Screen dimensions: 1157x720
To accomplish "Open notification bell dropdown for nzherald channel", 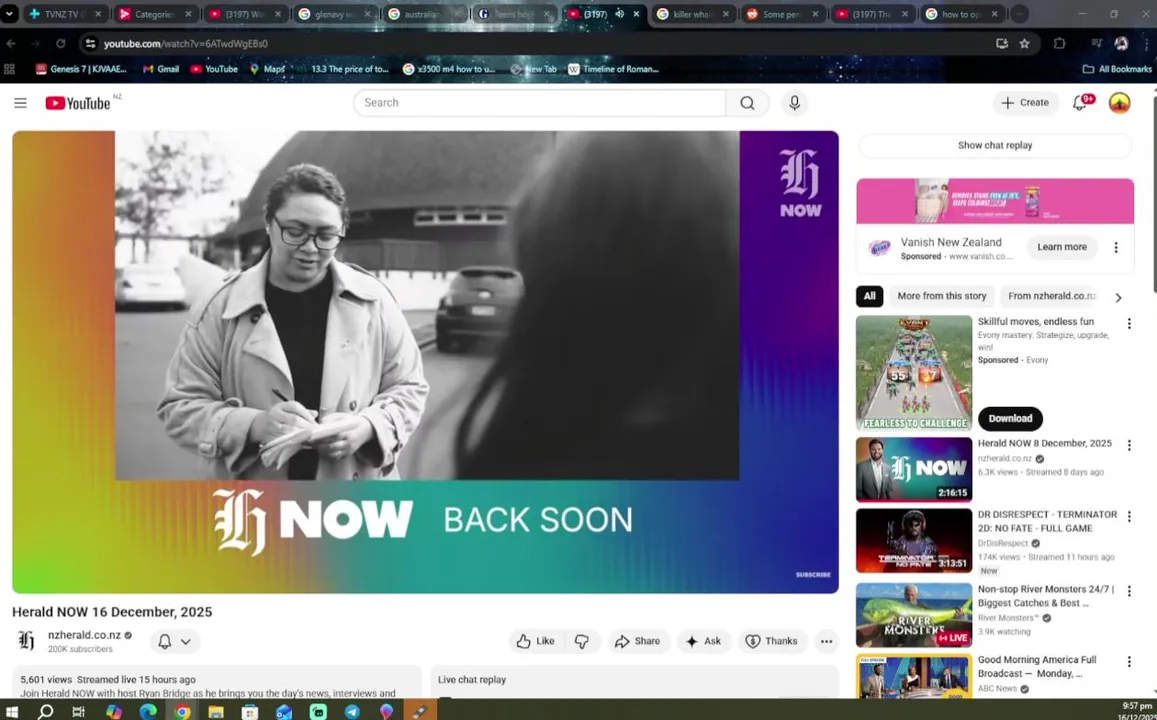I will tap(175, 641).
